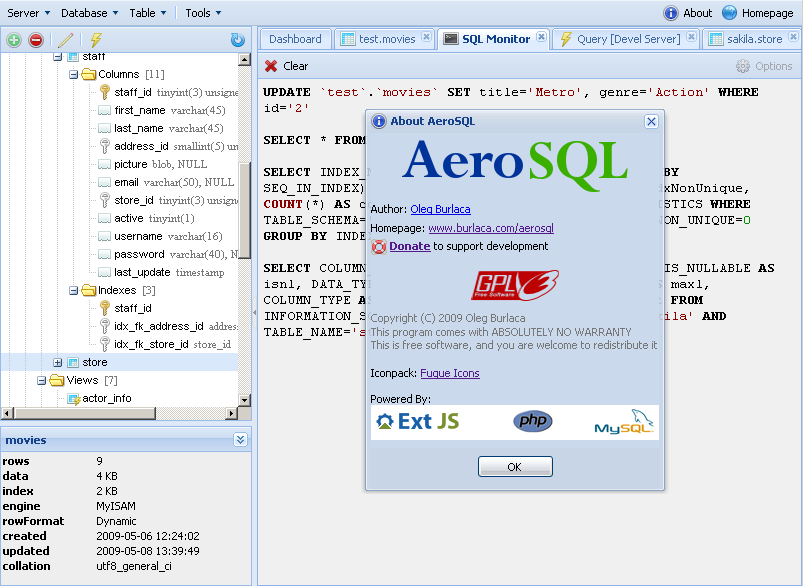This screenshot has height=586, width=803.
Task: Collapse the Views folder node
Action: pos(41,381)
